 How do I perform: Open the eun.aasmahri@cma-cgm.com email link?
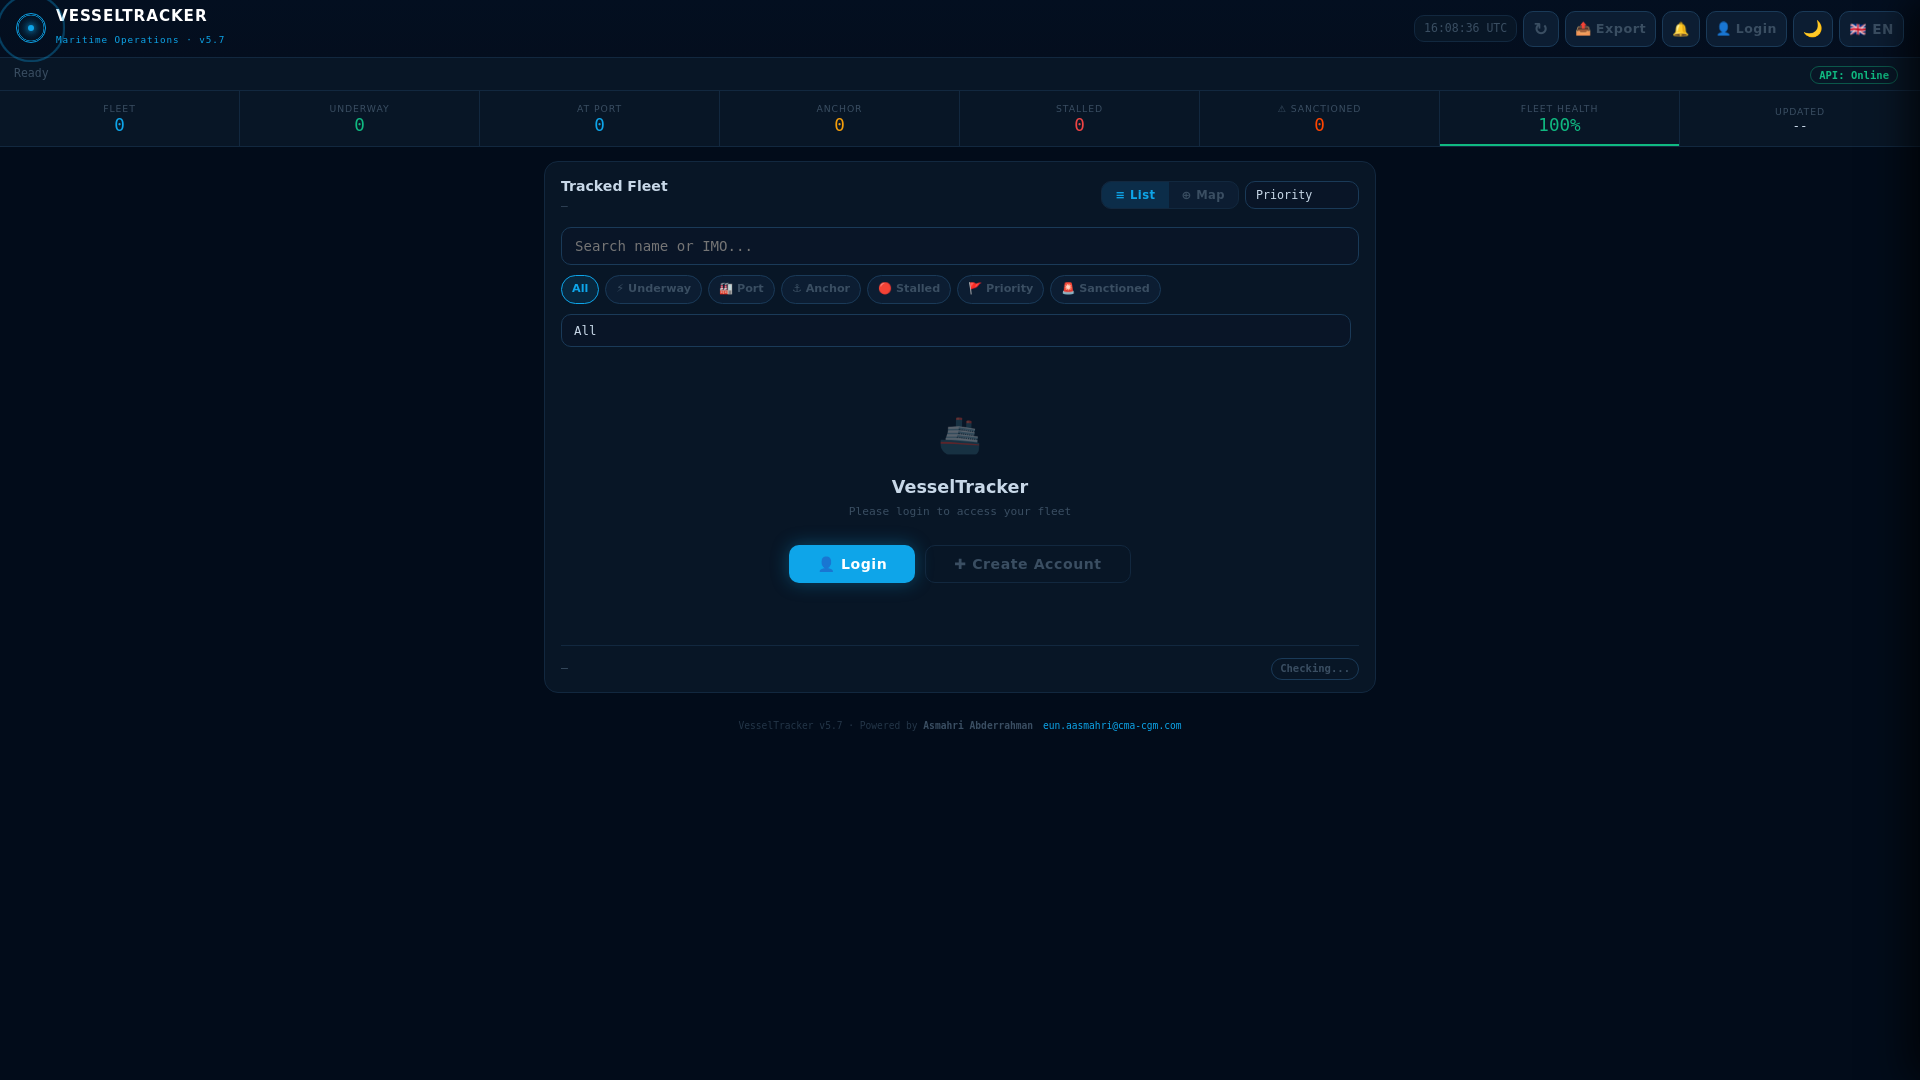[1112, 726]
